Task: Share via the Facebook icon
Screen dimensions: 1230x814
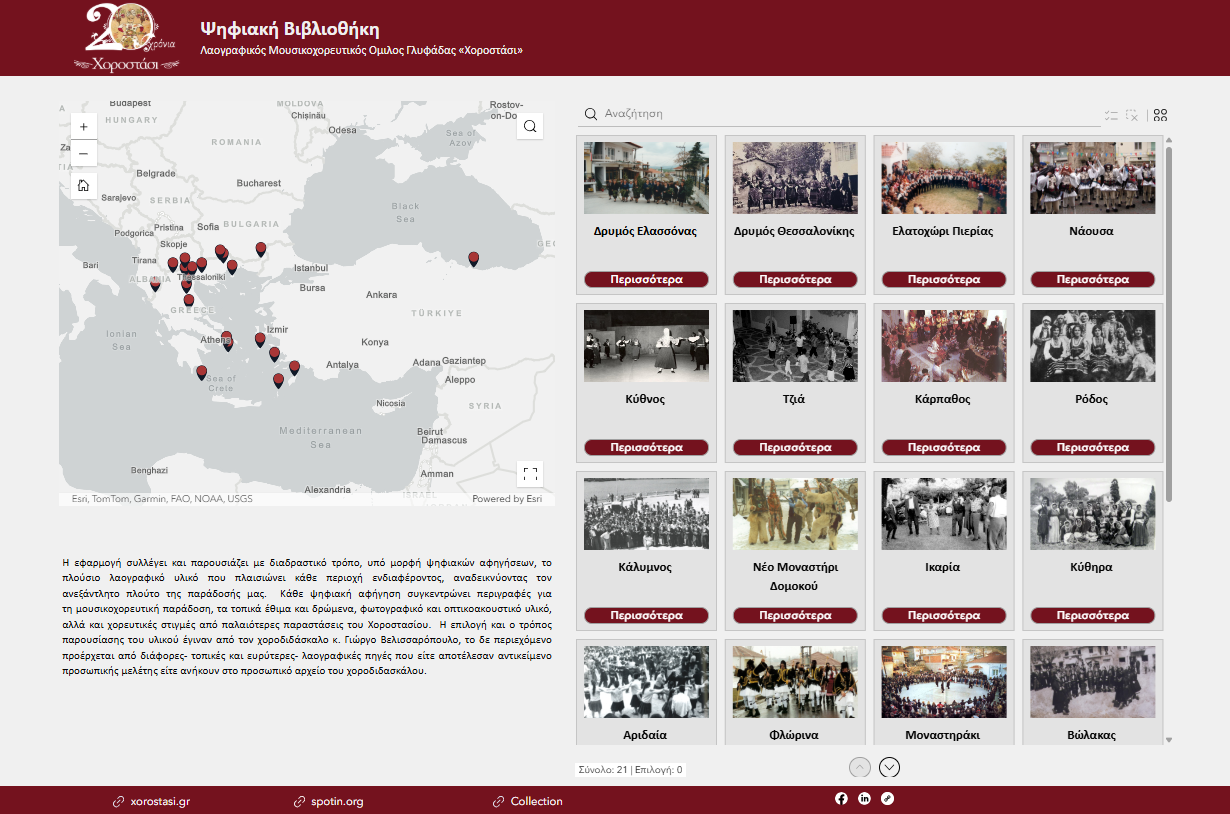Action: pos(841,798)
